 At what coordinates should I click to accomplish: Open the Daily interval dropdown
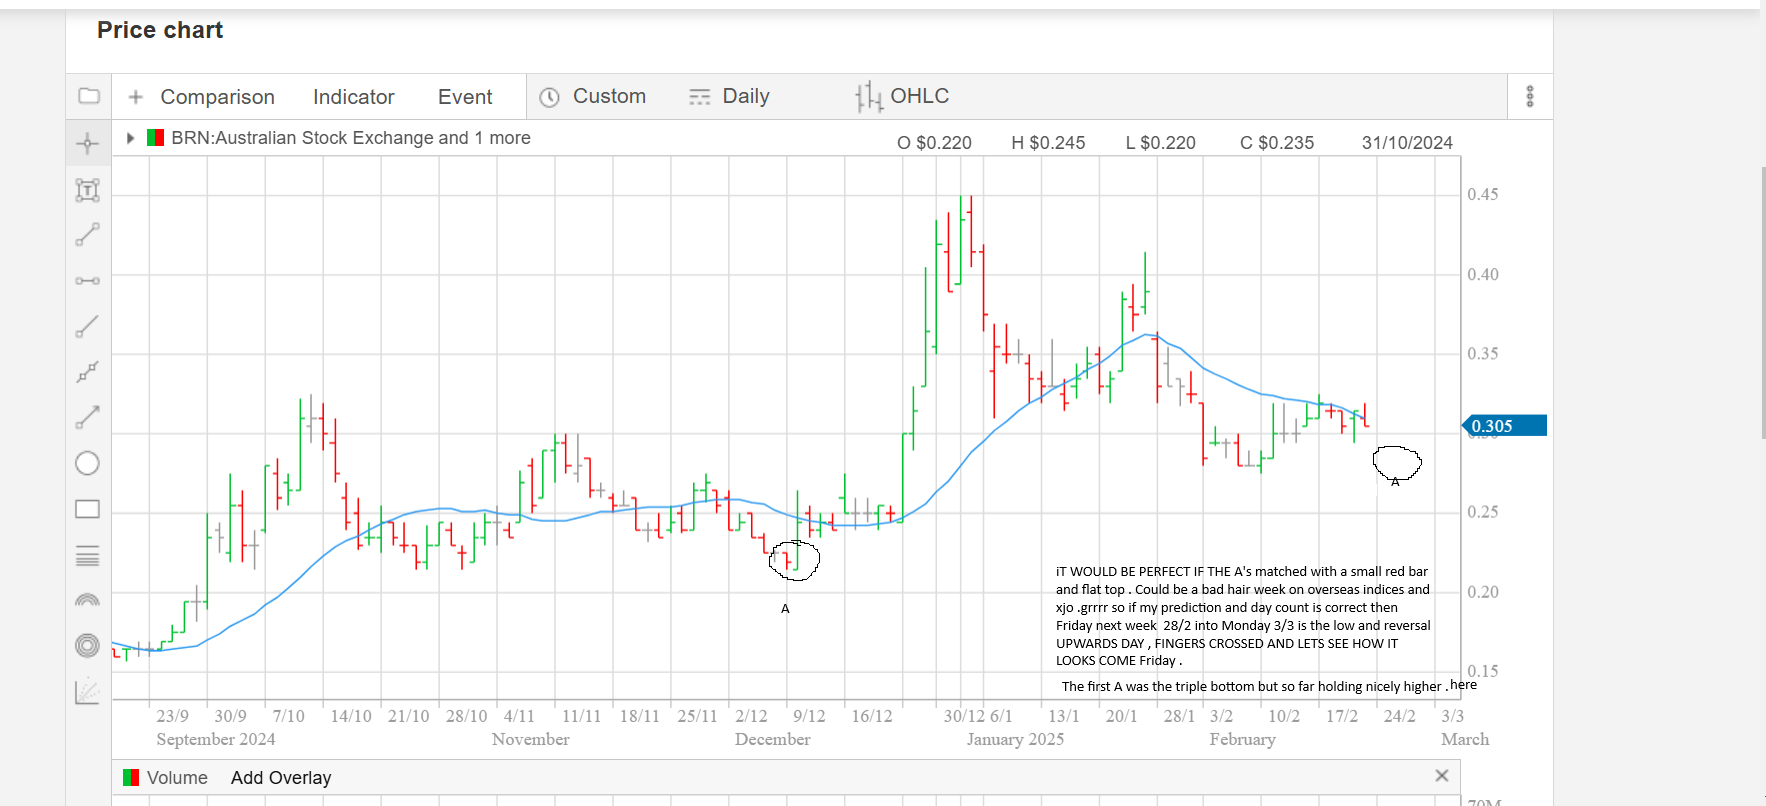coord(746,96)
